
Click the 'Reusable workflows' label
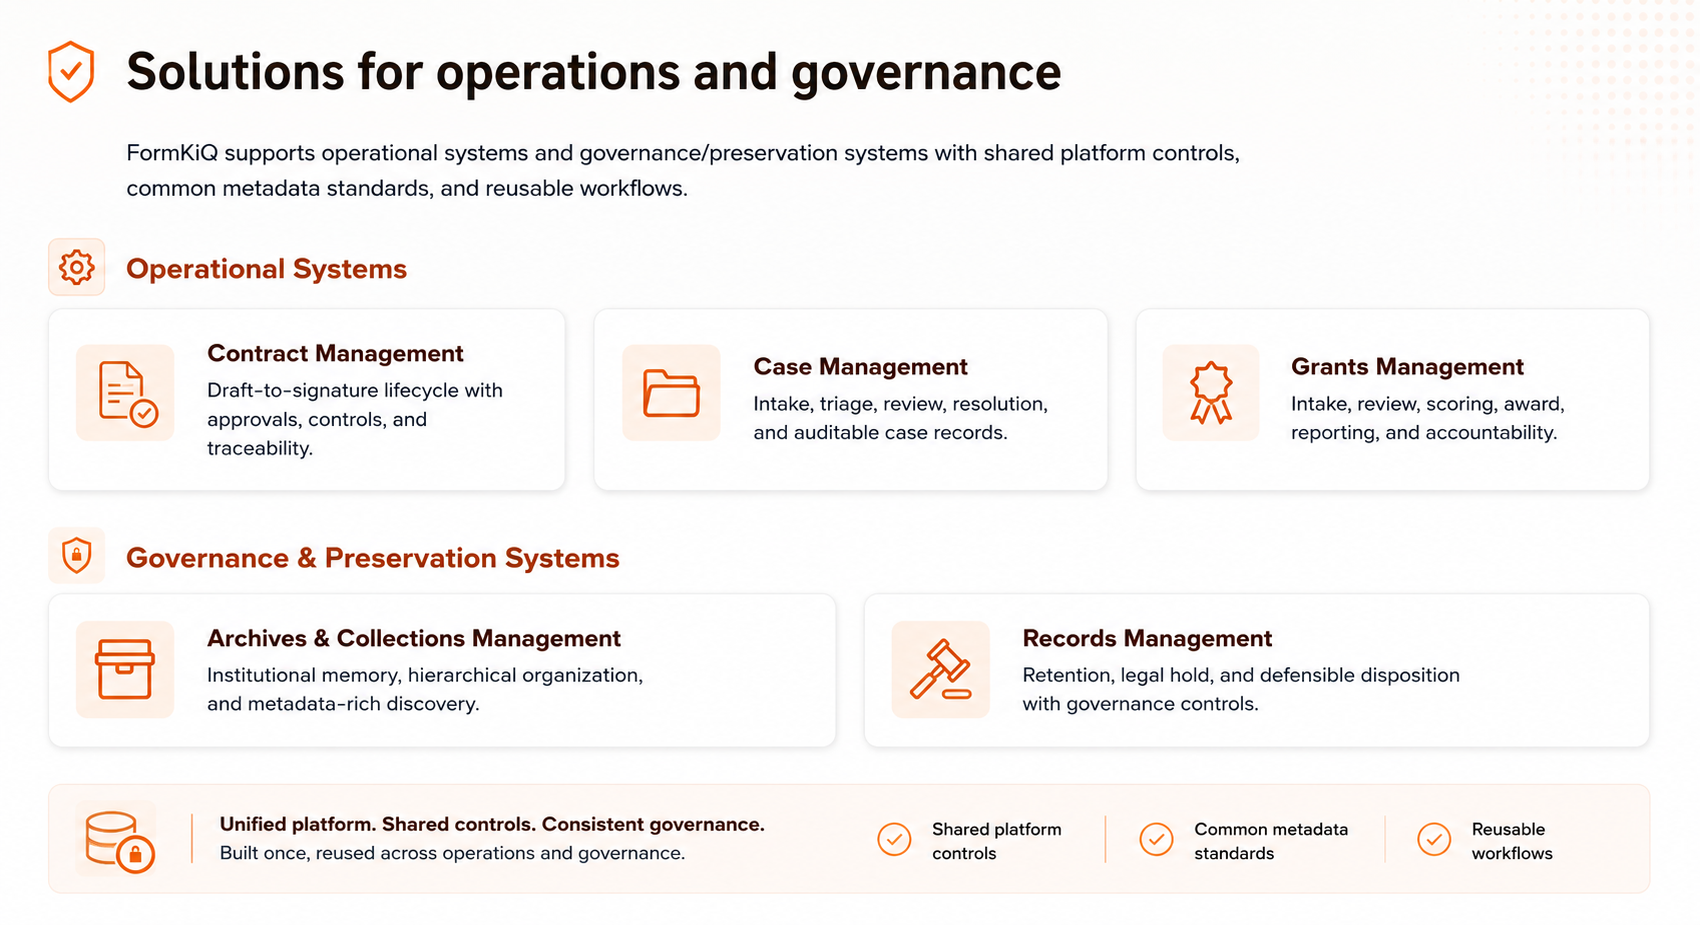[1512, 841]
